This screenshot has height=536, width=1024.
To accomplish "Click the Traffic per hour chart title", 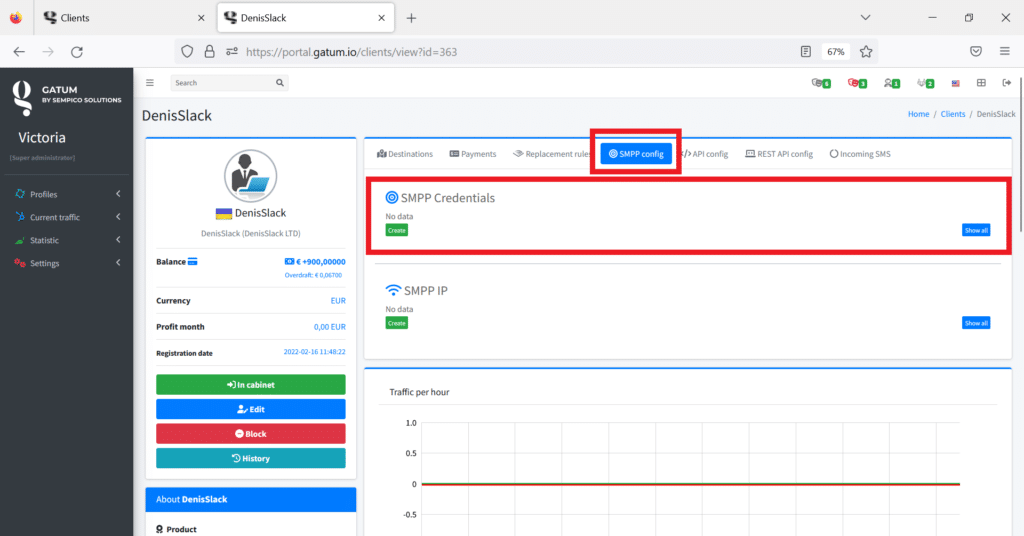I will click(x=419, y=392).
